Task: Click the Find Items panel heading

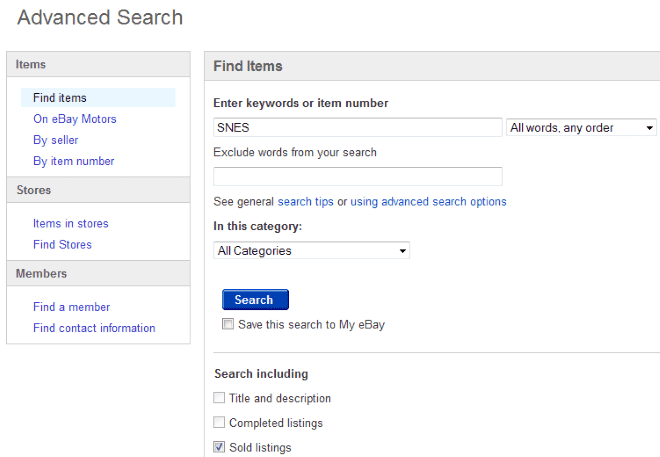Action: click(x=248, y=66)
